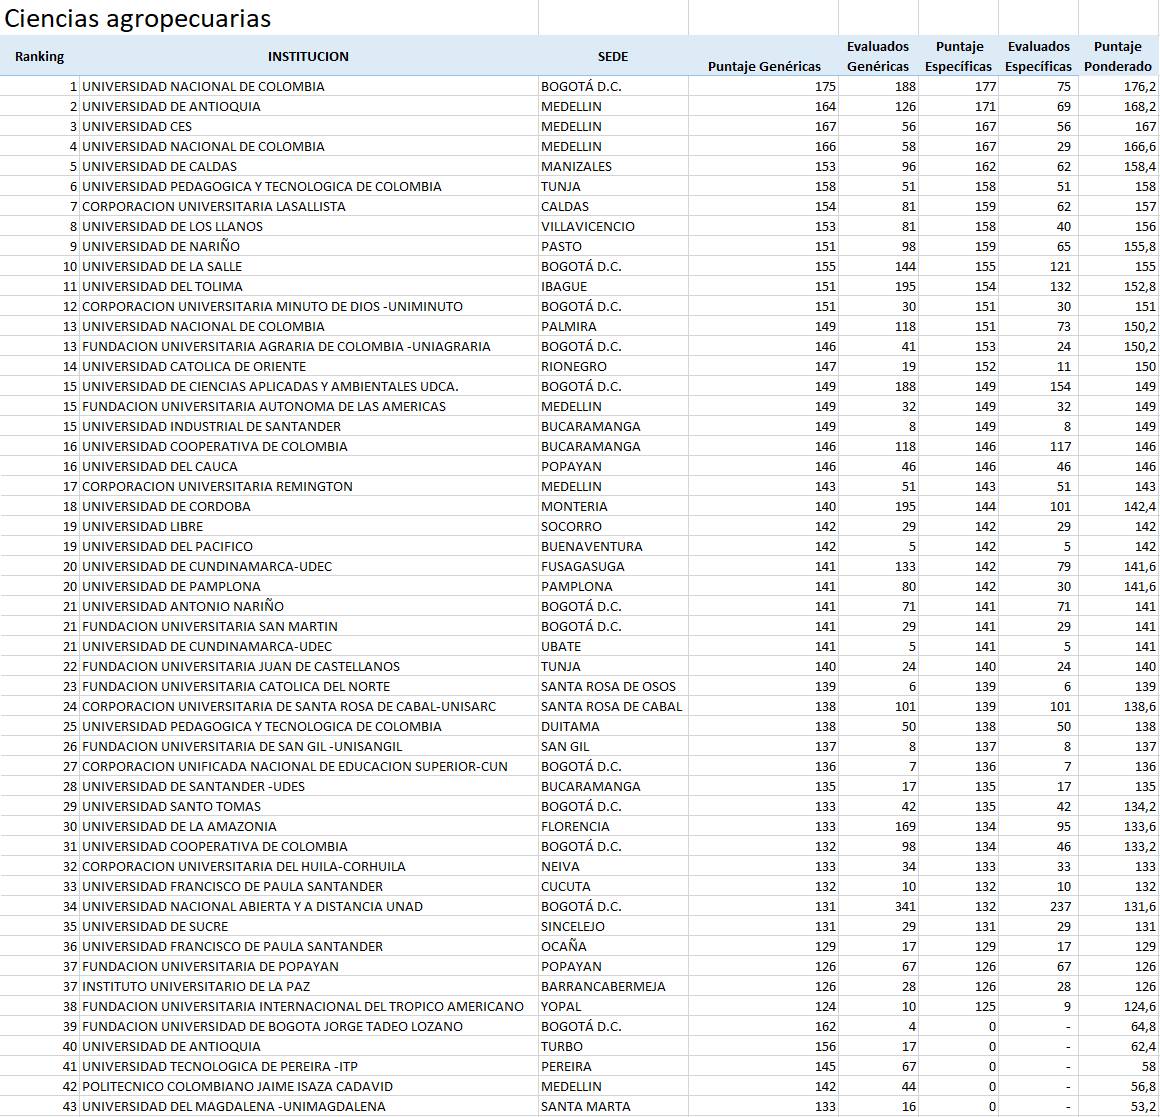This screenshot has width=1160, height=1117.
Task: Click the Ranking column header
Action: 39,57
